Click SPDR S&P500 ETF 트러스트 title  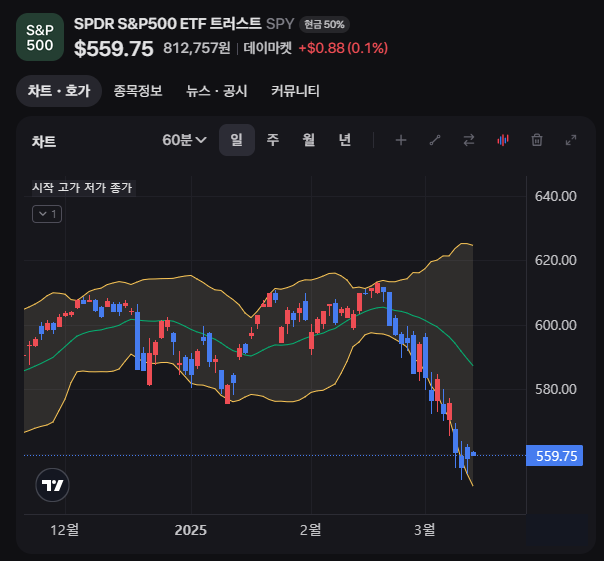168,24
